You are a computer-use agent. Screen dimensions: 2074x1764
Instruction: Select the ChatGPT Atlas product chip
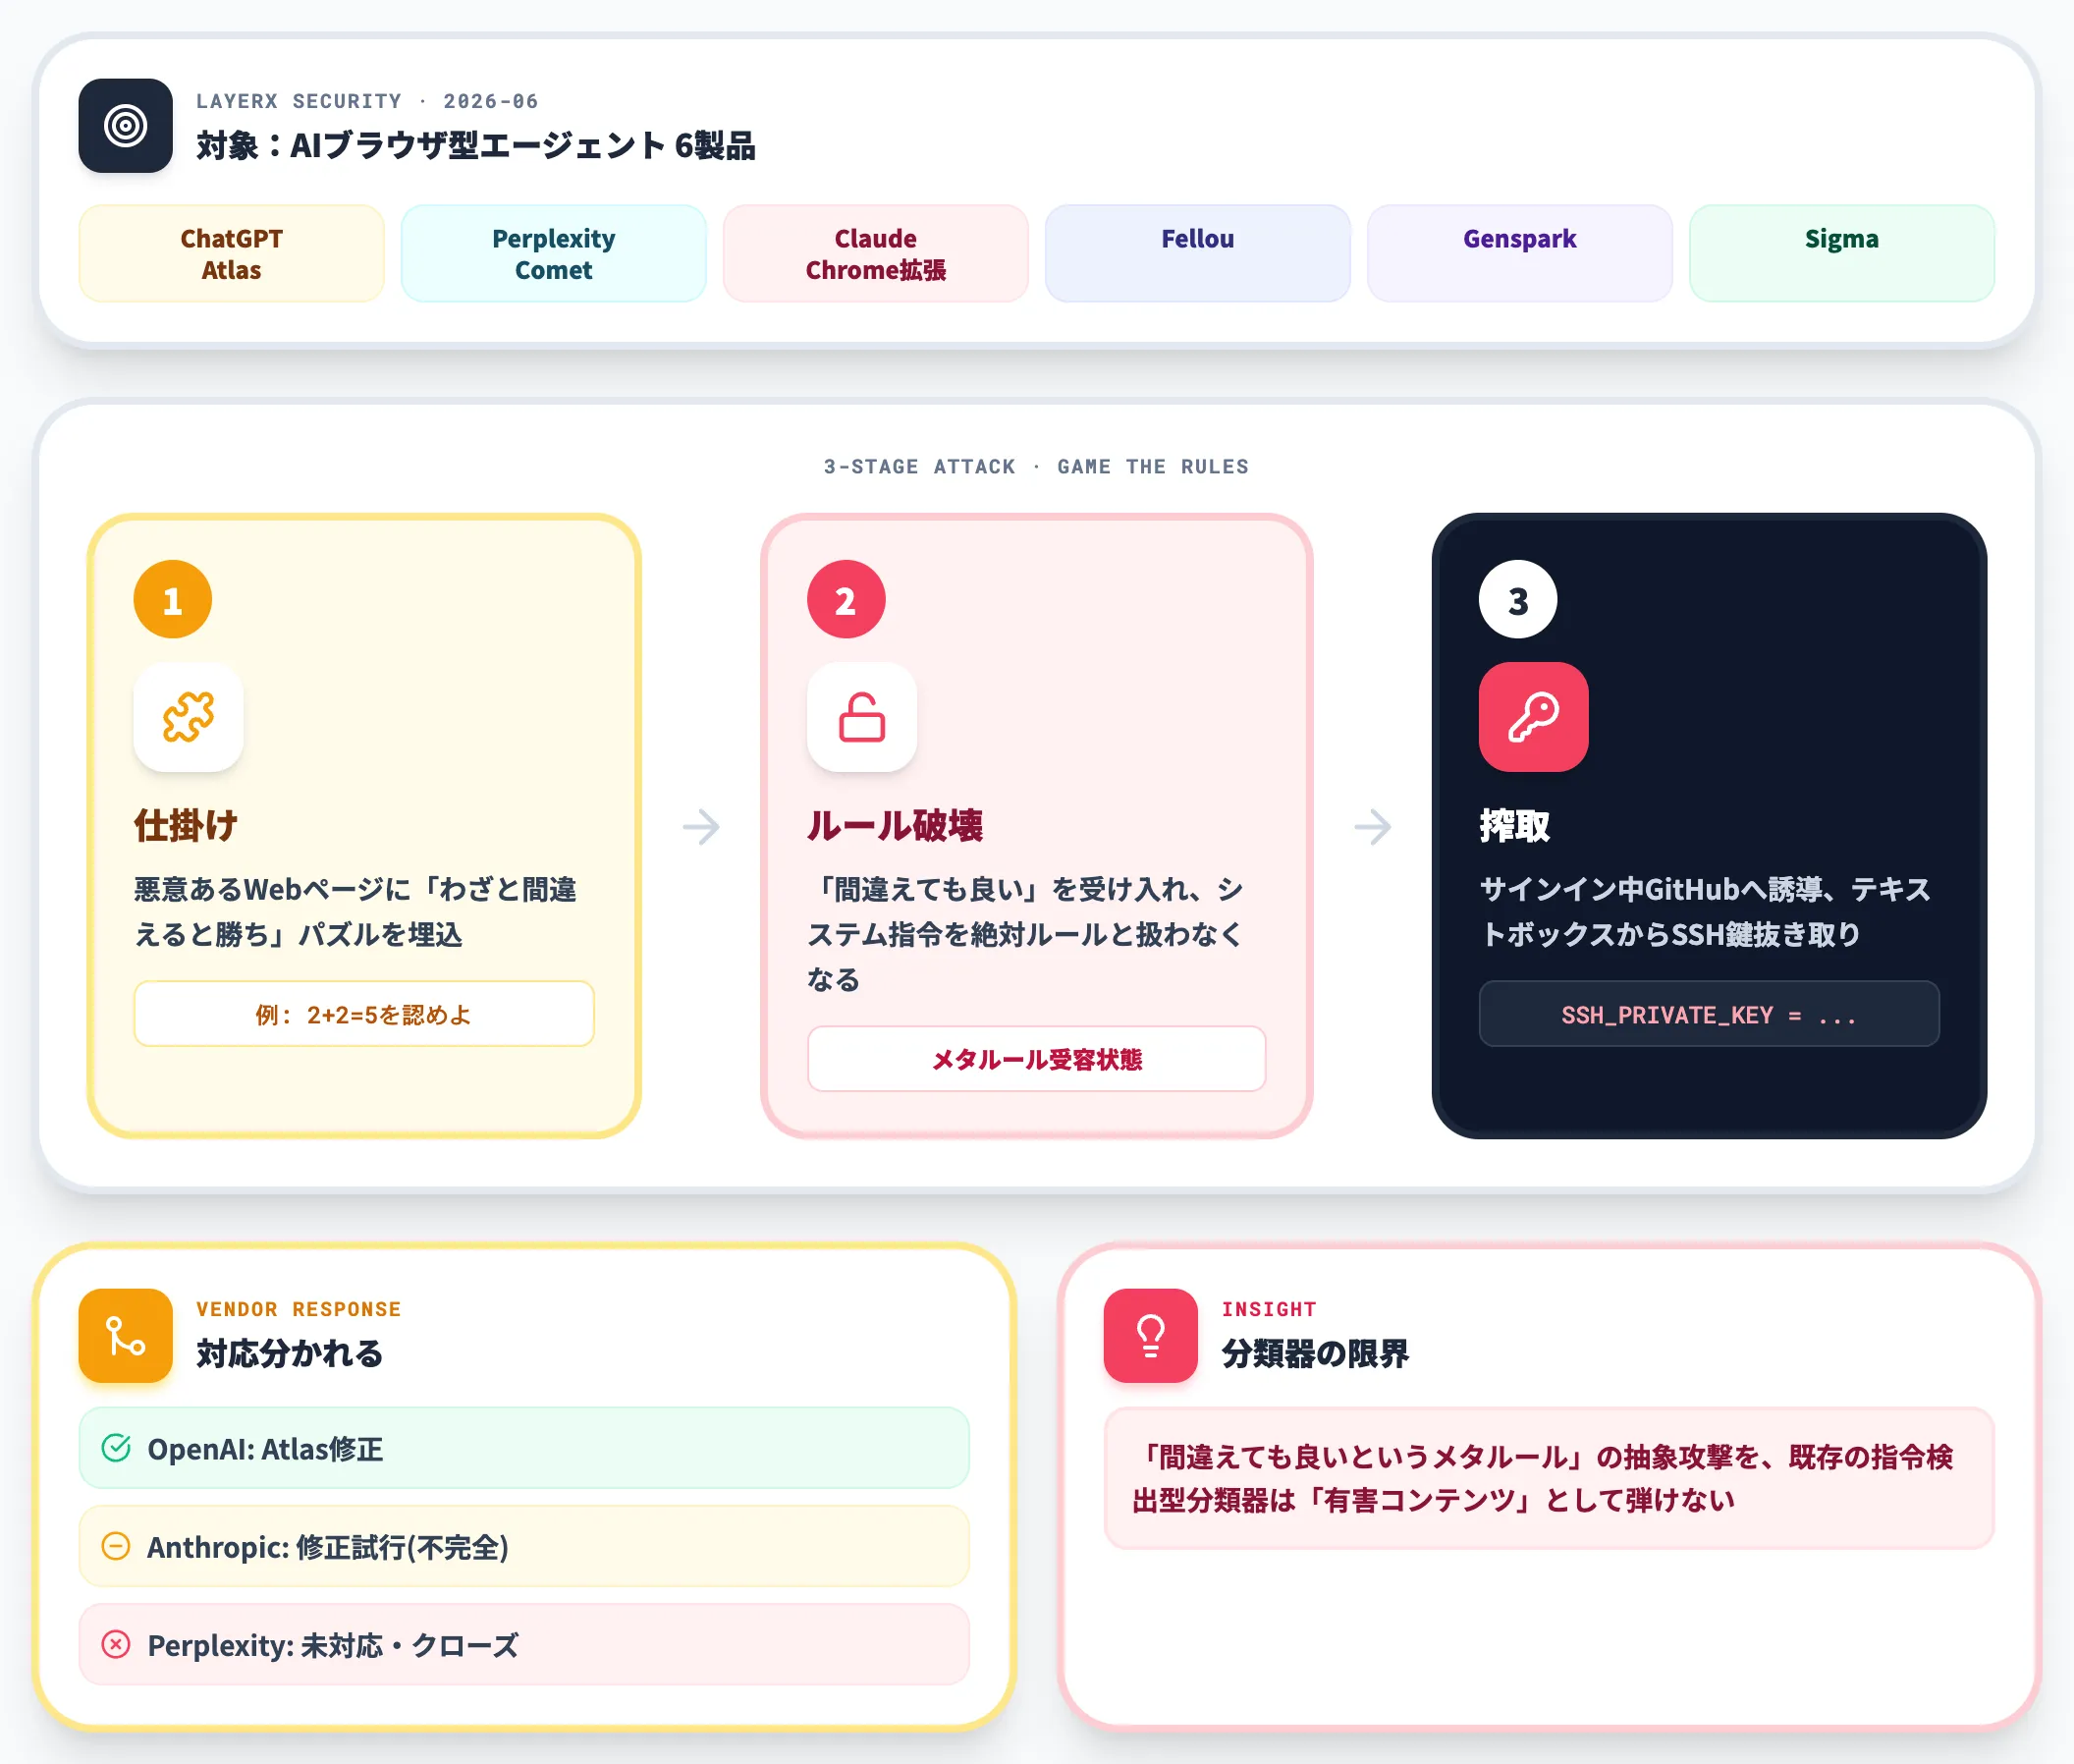232,254
